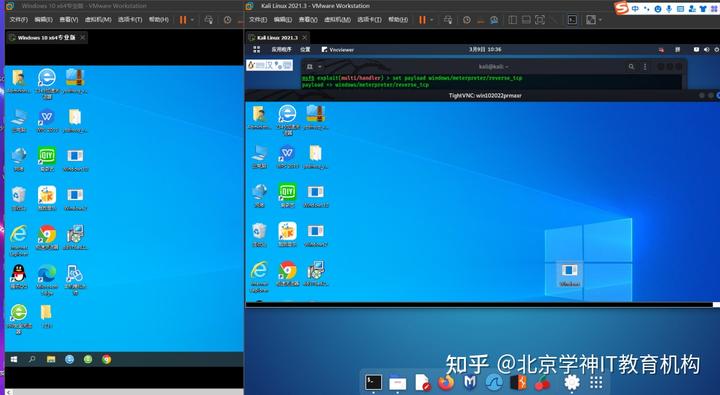The width and height of the screenshot is (720, 395).
Task: Open Chrome in Windows 10 VM taskbar
Action: pyautogui.click(x=107, y=360)
